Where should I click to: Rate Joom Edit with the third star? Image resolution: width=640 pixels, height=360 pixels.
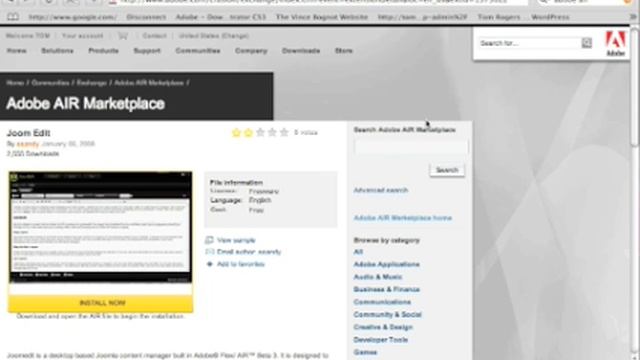click(260, 133)
